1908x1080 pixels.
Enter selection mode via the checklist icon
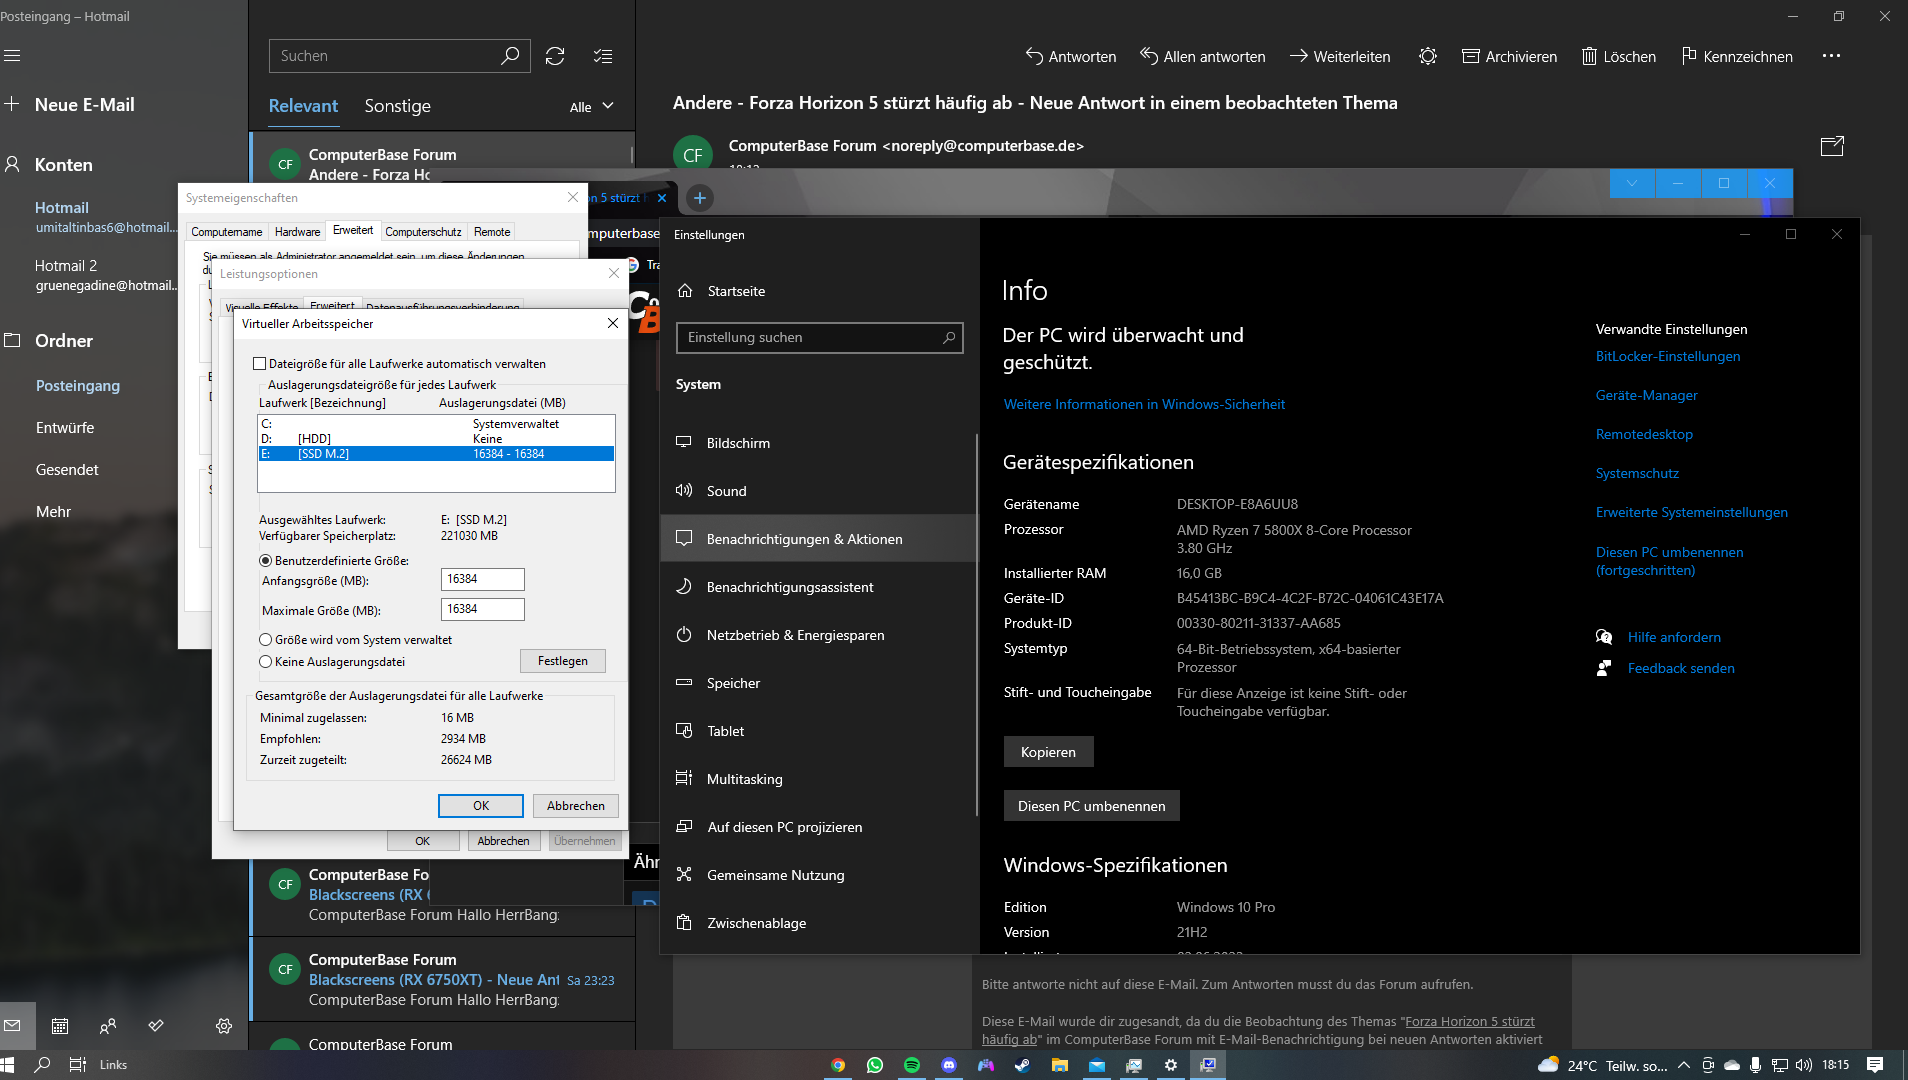(x=603, y=56)
